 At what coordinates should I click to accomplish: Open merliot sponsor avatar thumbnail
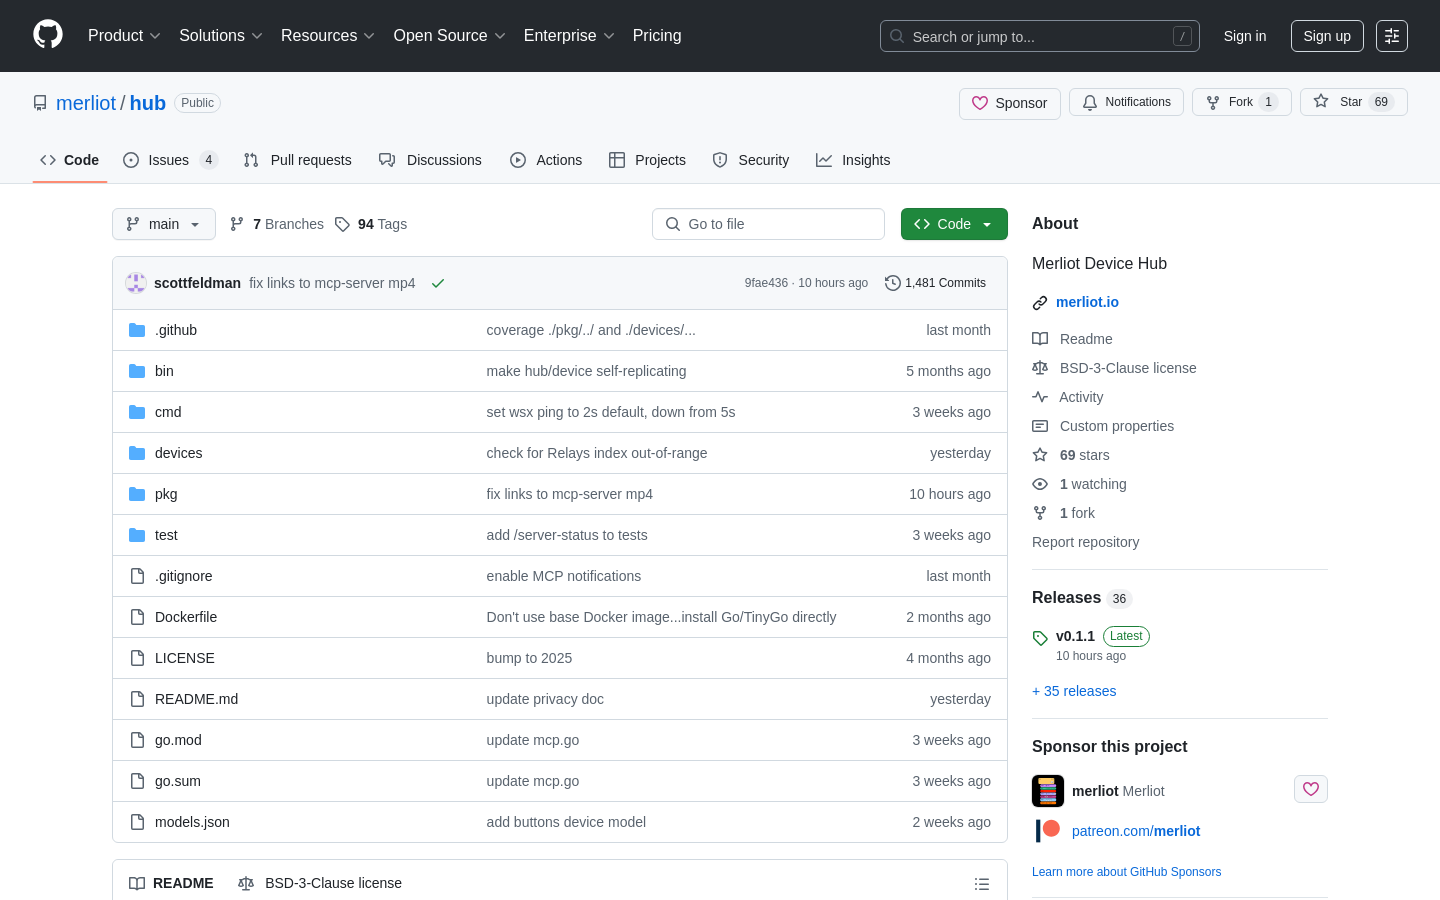tap(1048, 791)
